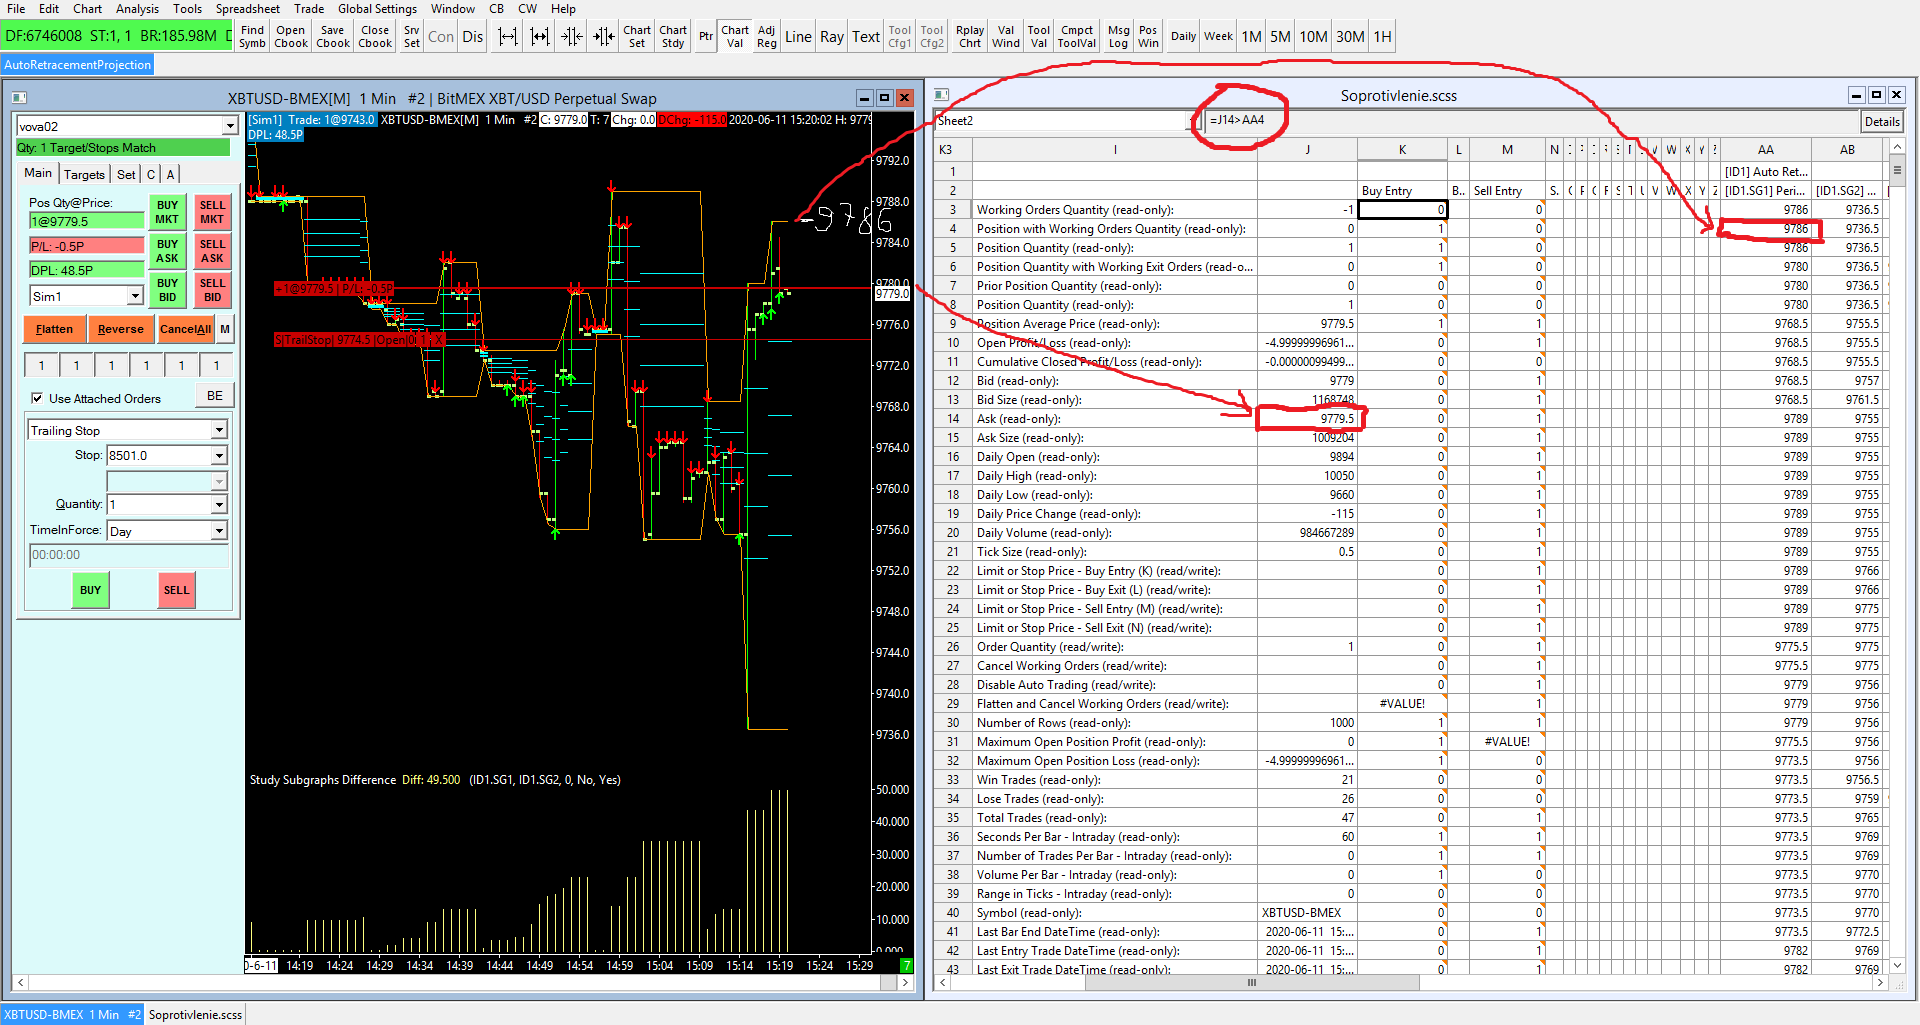This screenshot has height=1025, width=1920.
Task: Activate the Text drawing tool
Action: coord(865,37)
